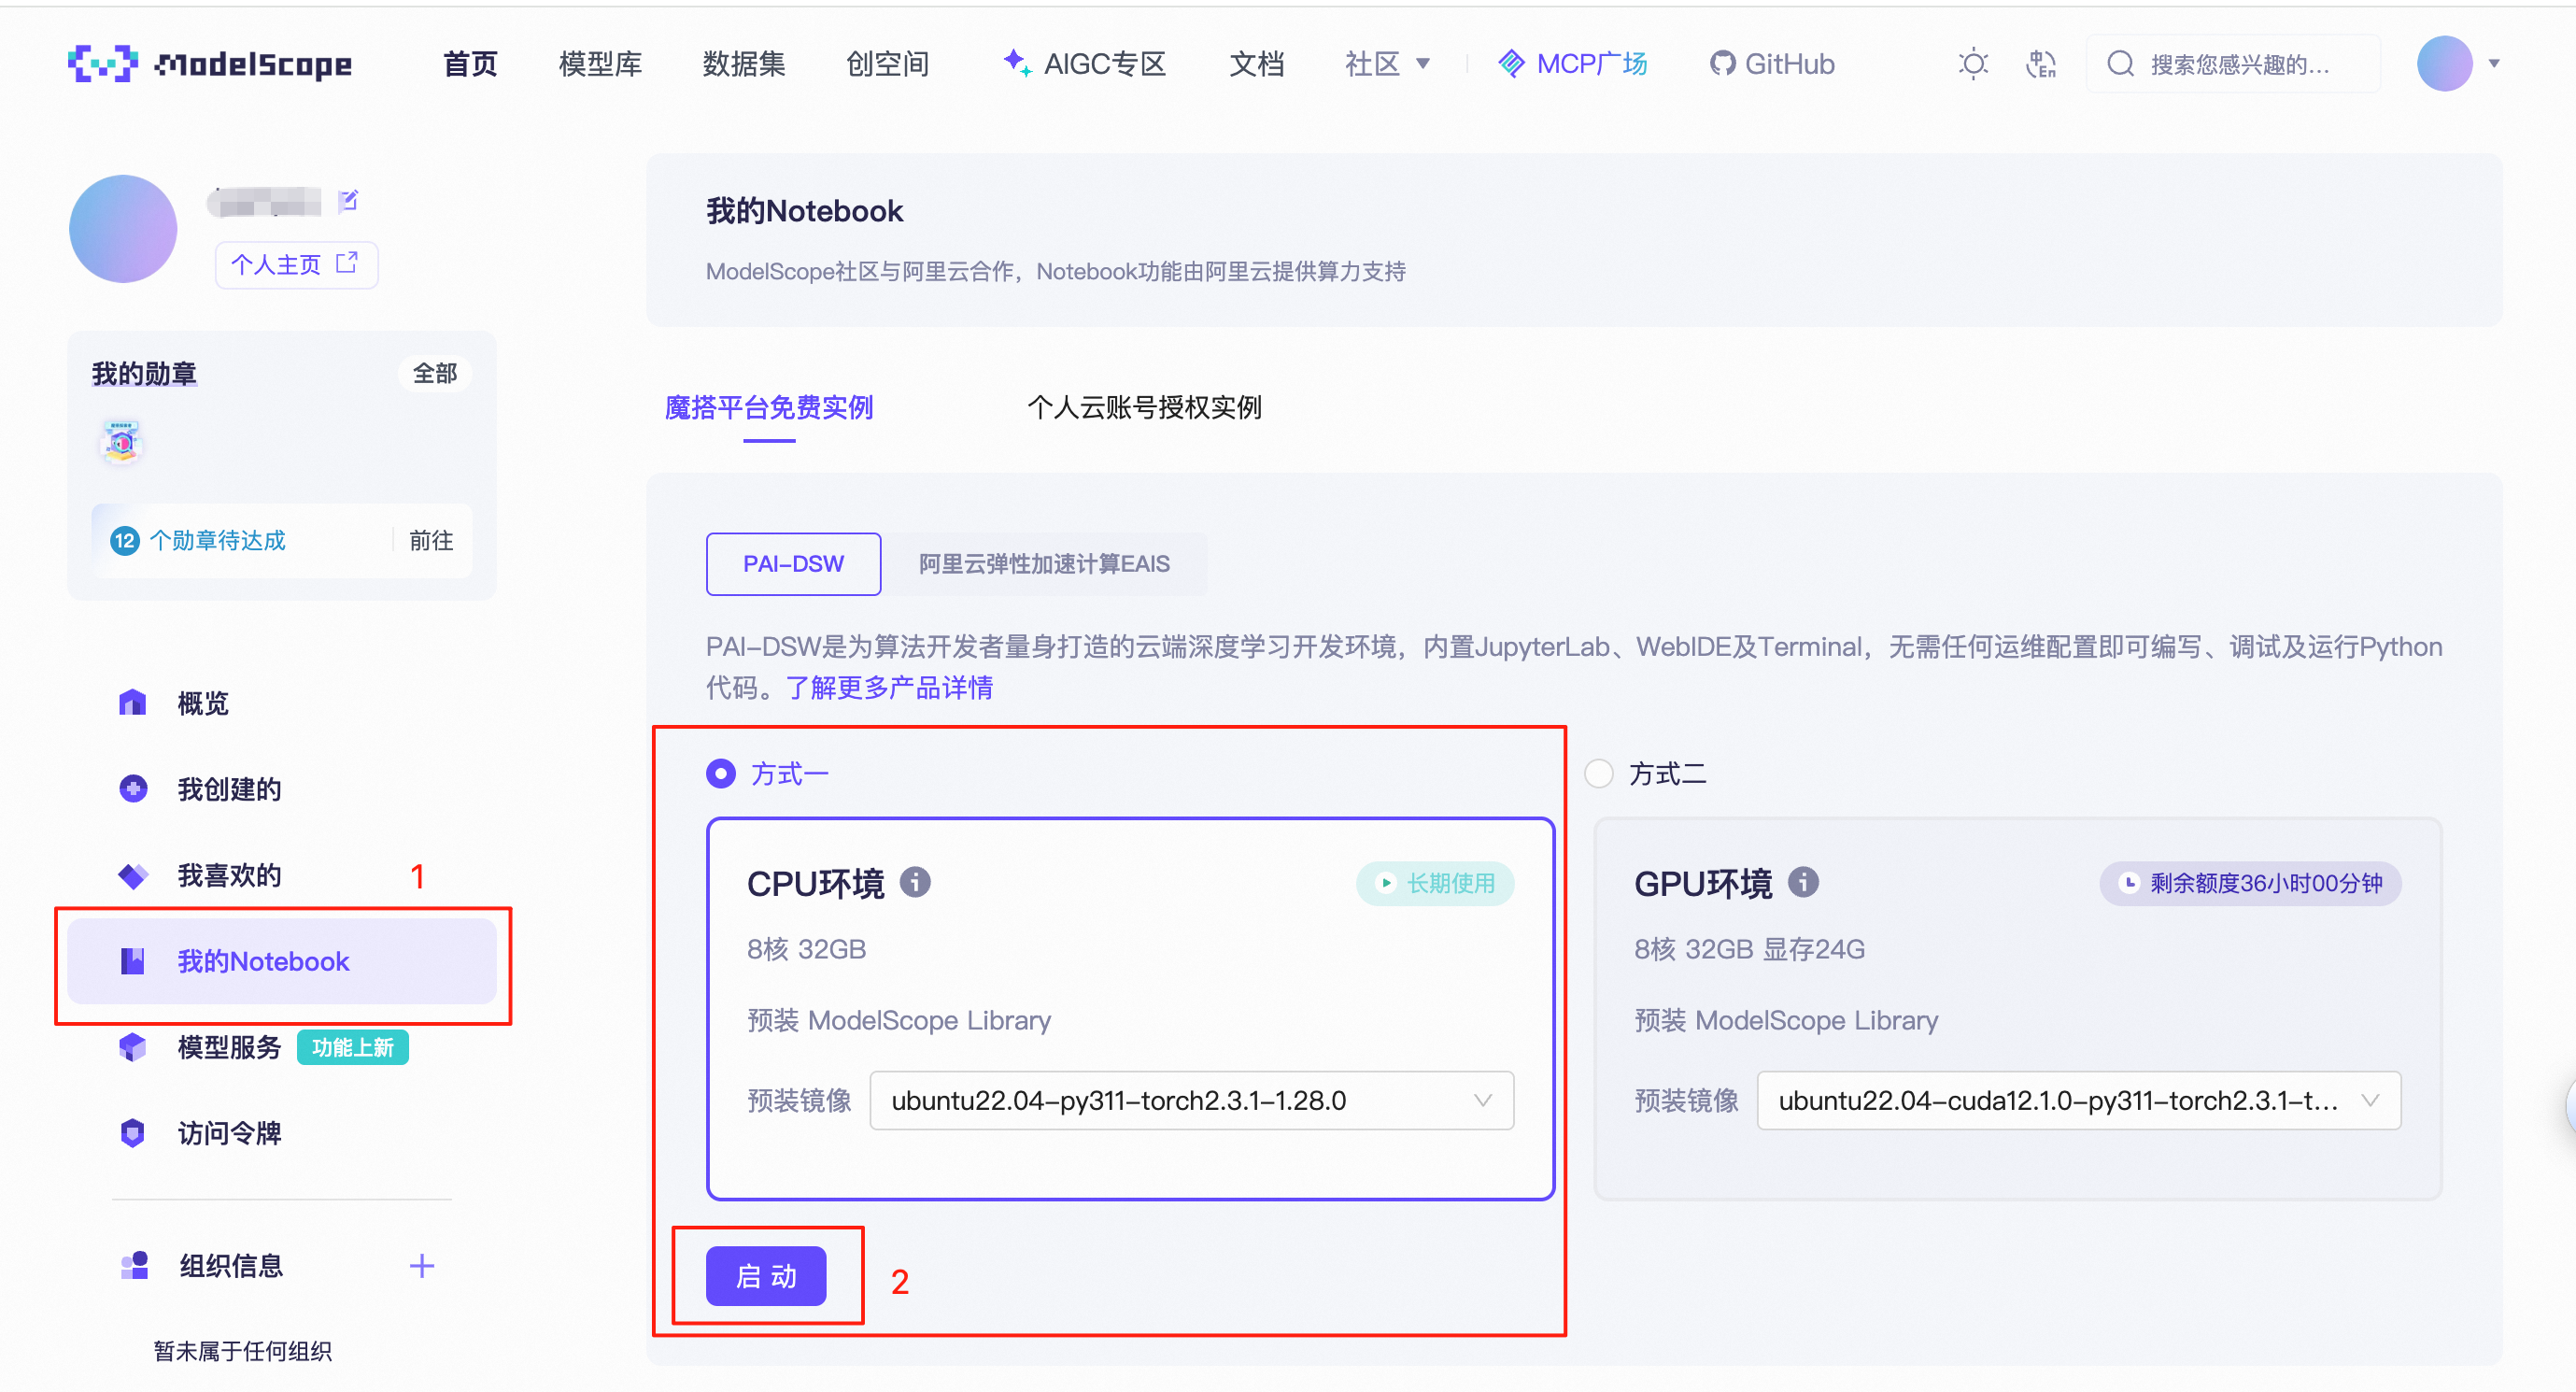Select the 方式二 radio button
This screenshot has width=2576, height=1392.
1600,773
